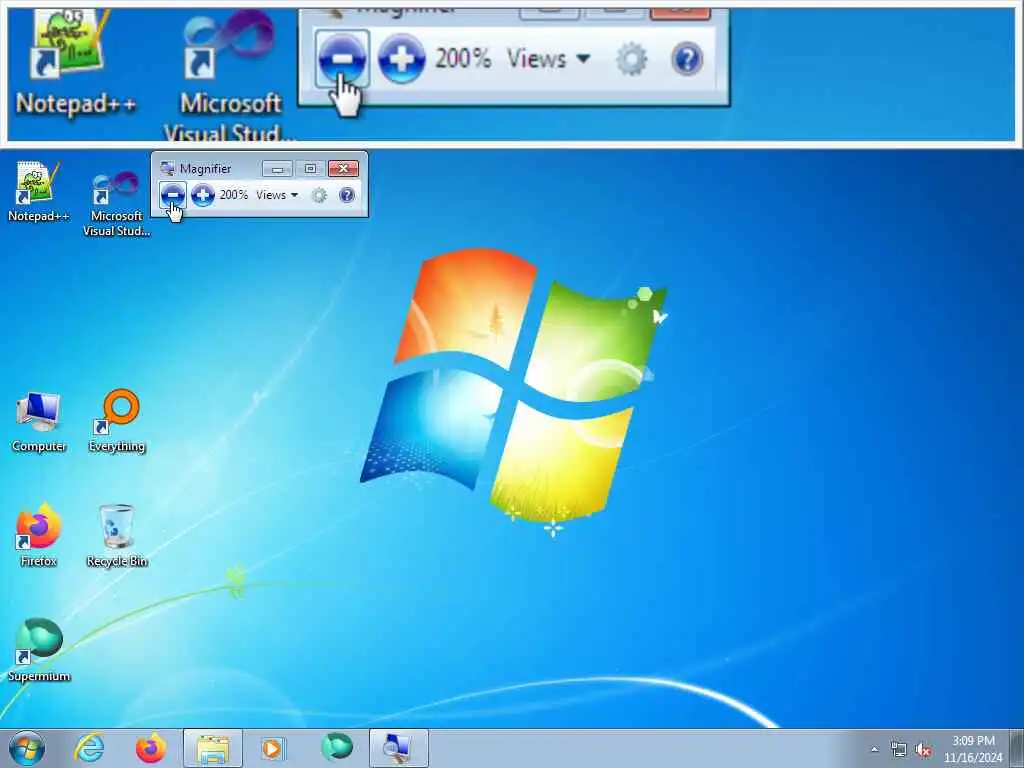Click zoom in plus button in small Magnifier window
The height and width of the screenshot is (768, 1024).
tap(203, 195)
